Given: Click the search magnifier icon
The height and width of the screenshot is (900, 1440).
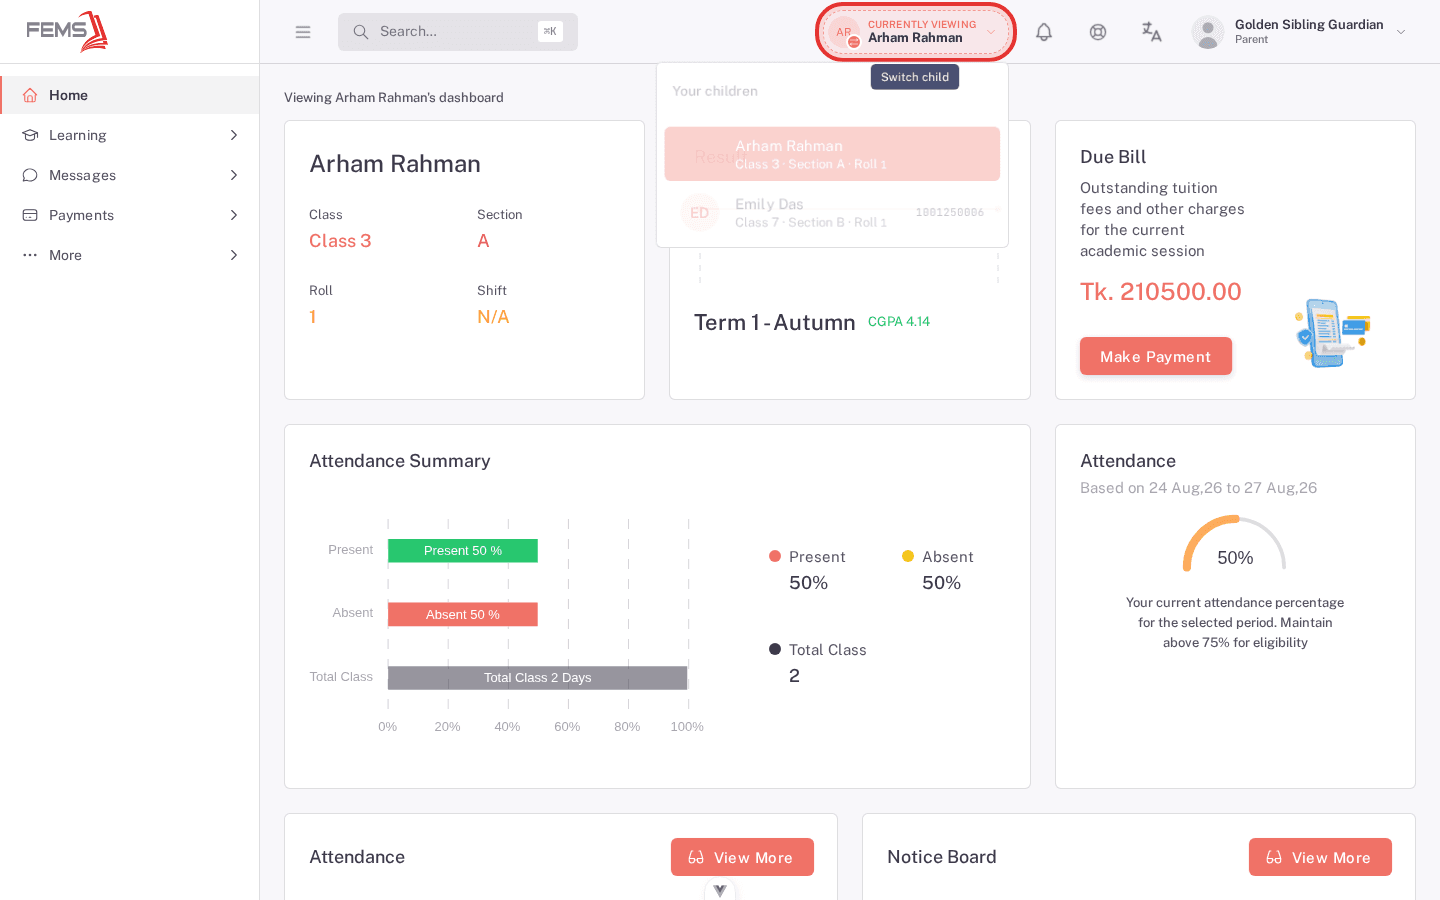Looking at the screenshot, I should coord(361,32).
